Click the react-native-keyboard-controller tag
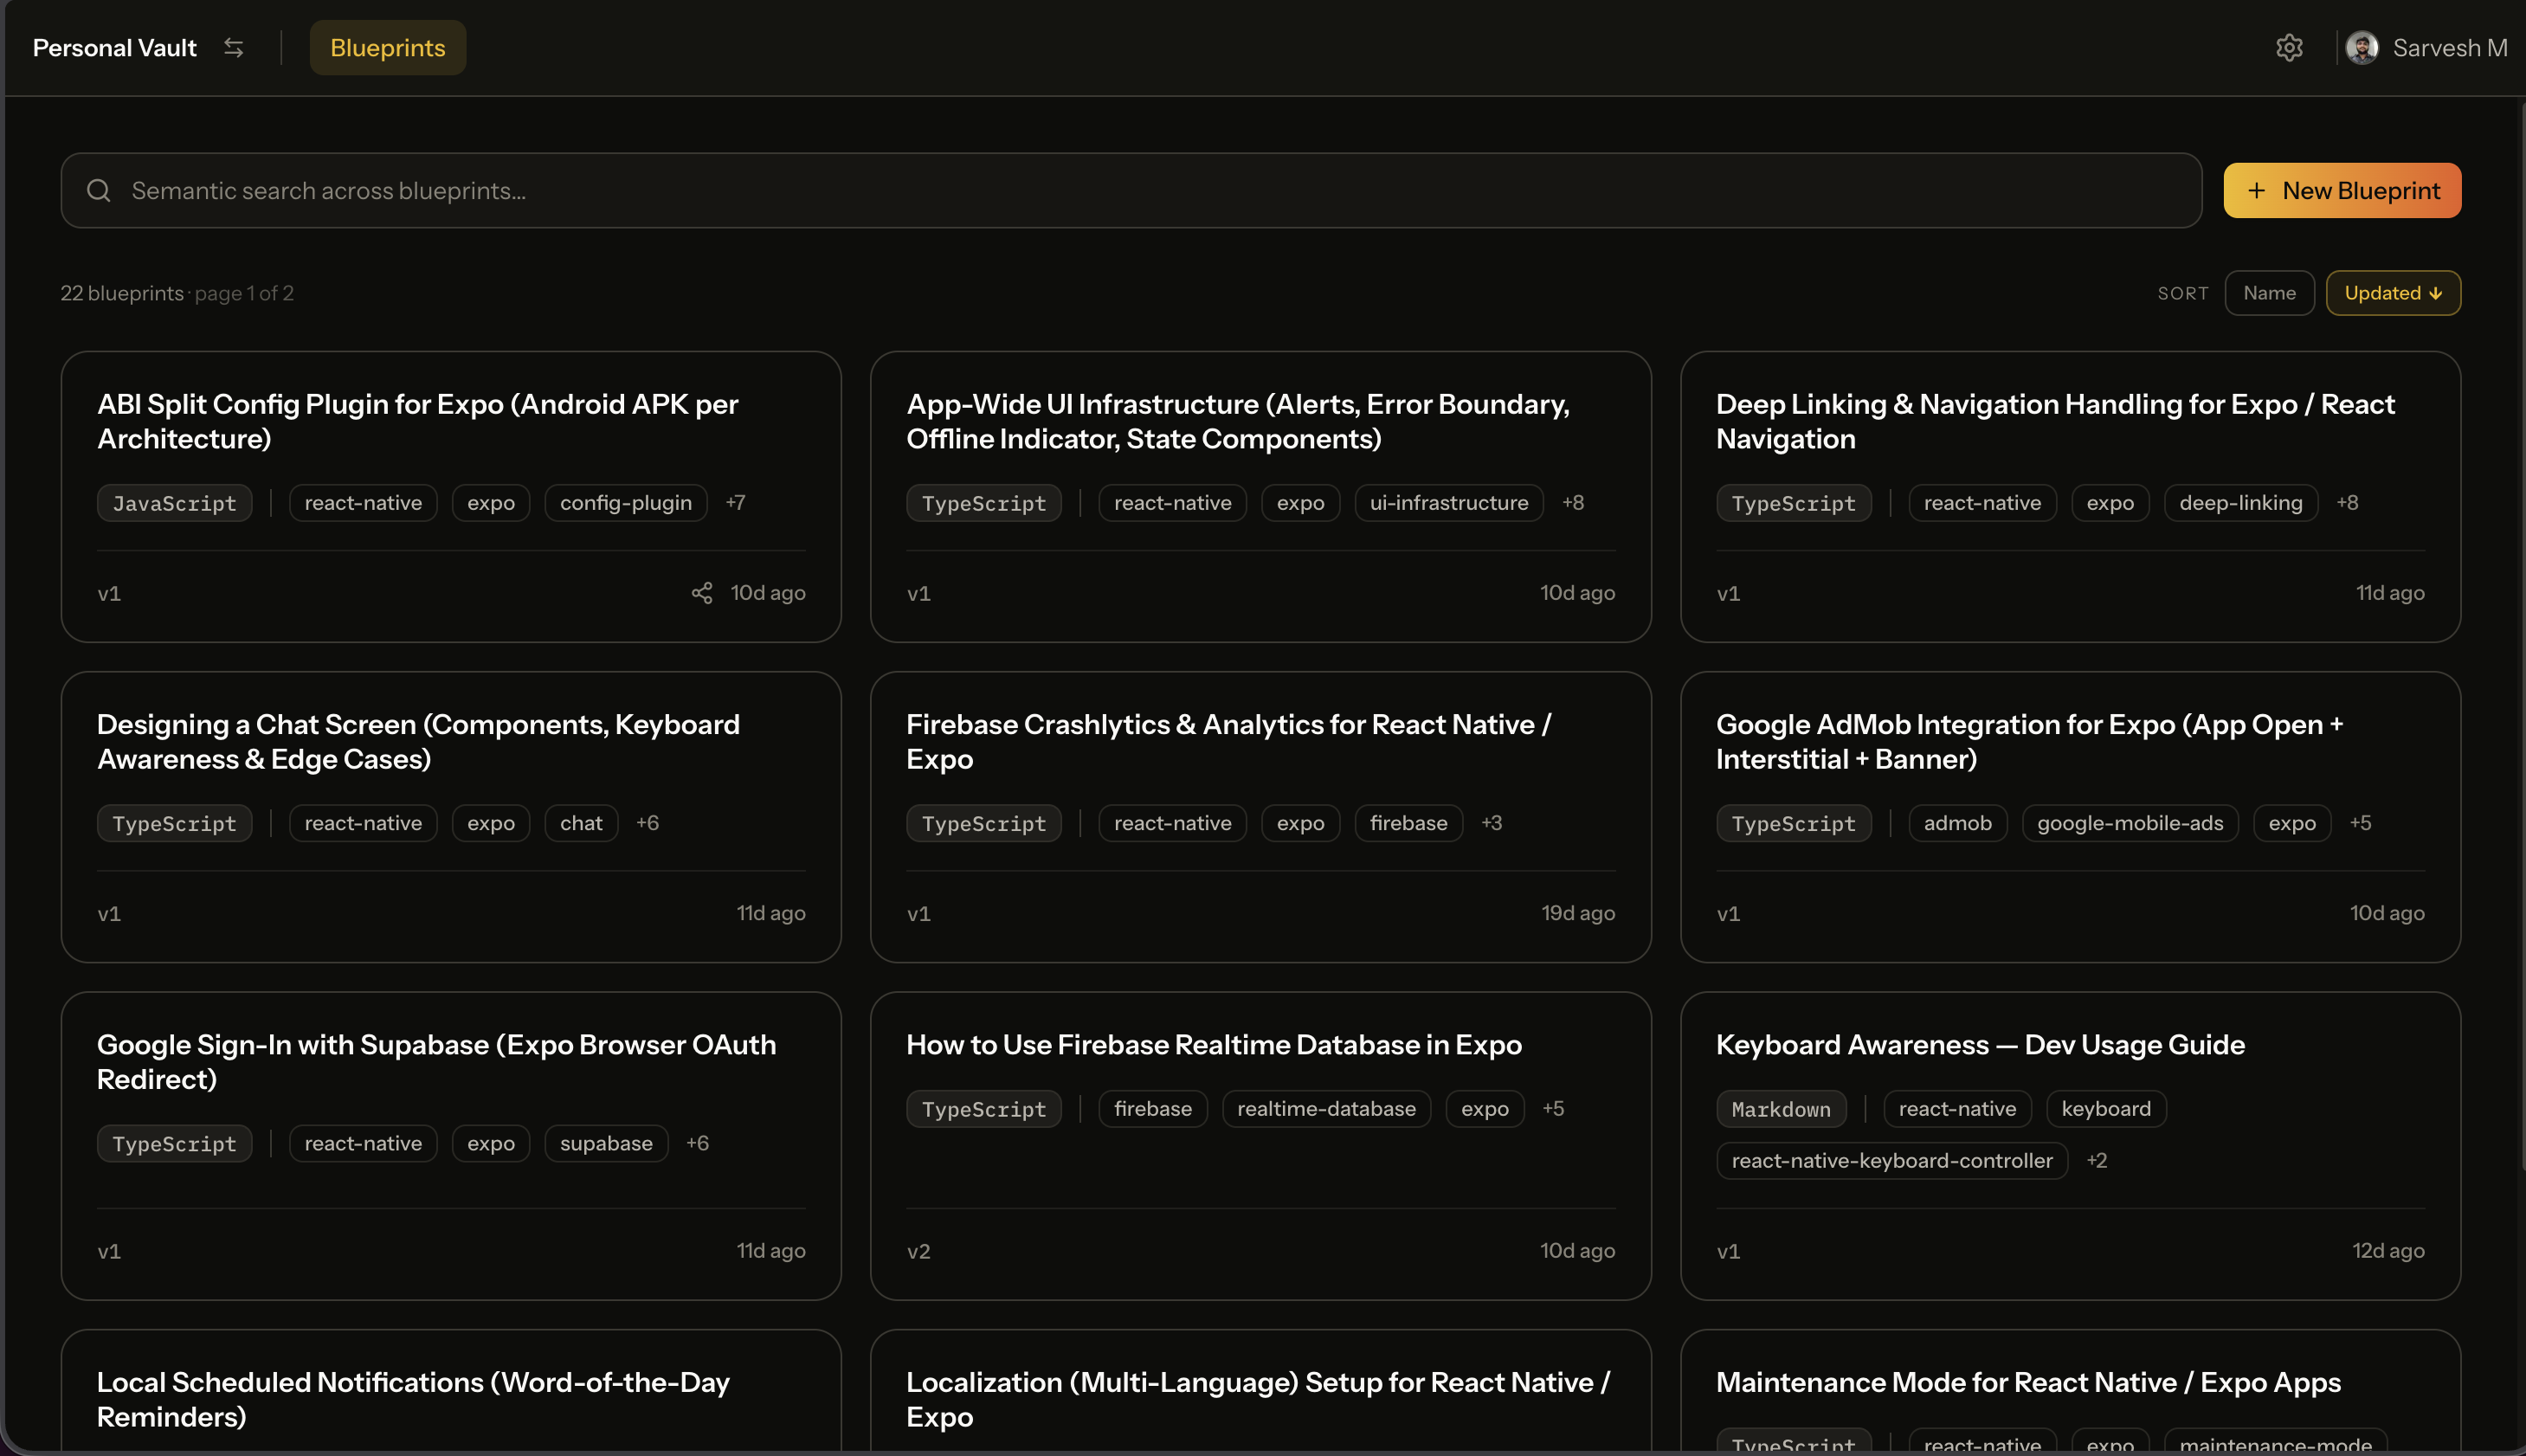Viewport: 2526px width, 1456px height. click(x=1892, y=1161)
